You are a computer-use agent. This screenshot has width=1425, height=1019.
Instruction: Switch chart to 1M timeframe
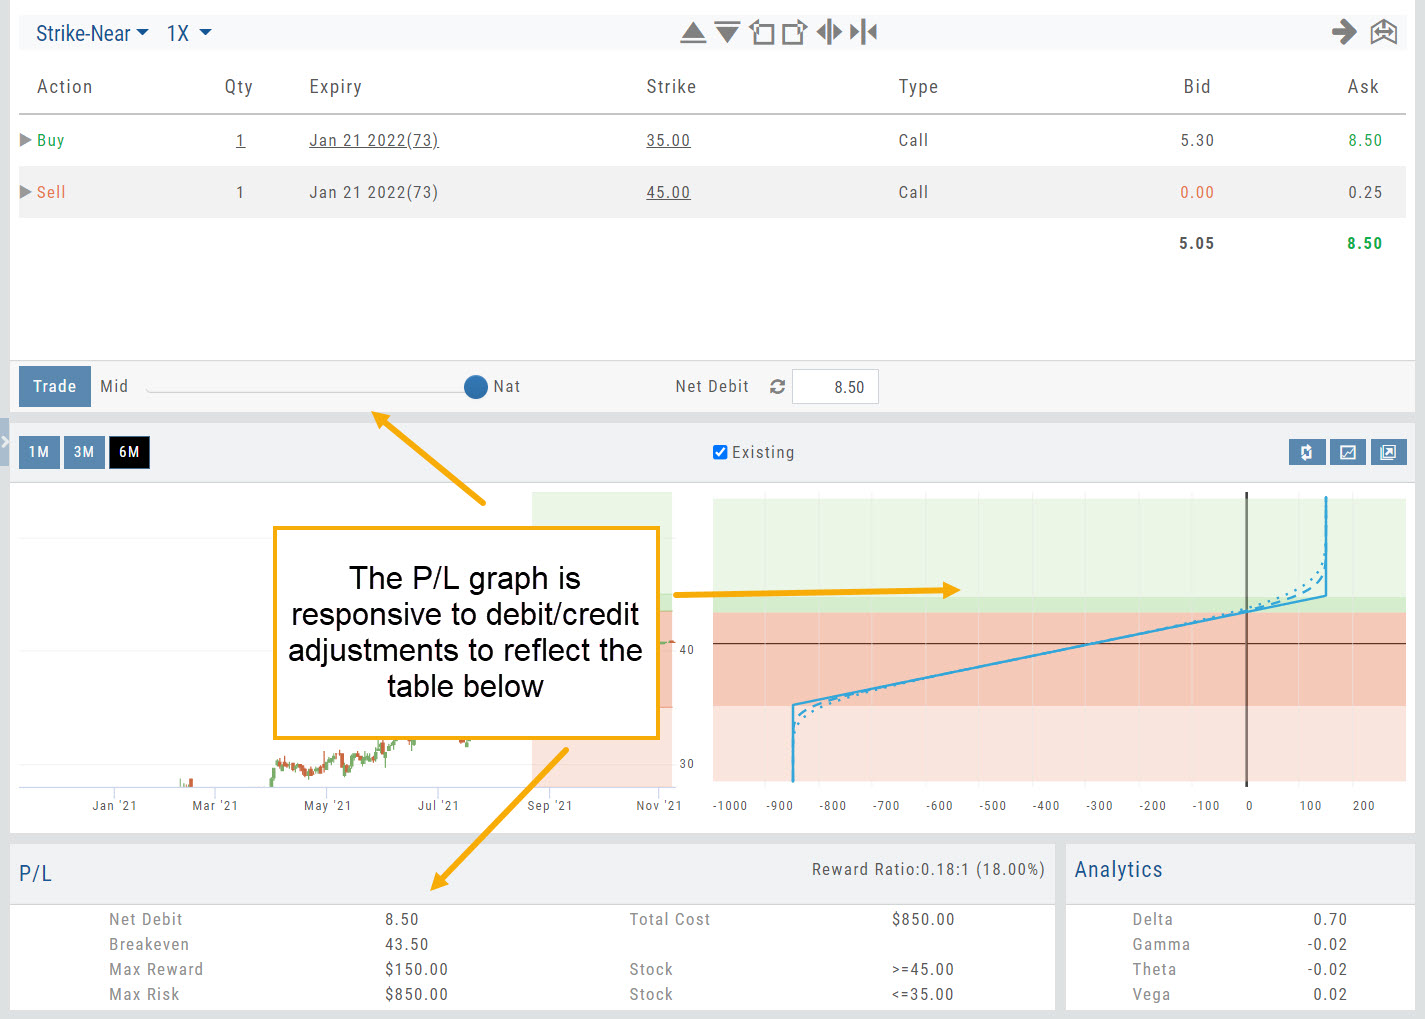point(39,452)
